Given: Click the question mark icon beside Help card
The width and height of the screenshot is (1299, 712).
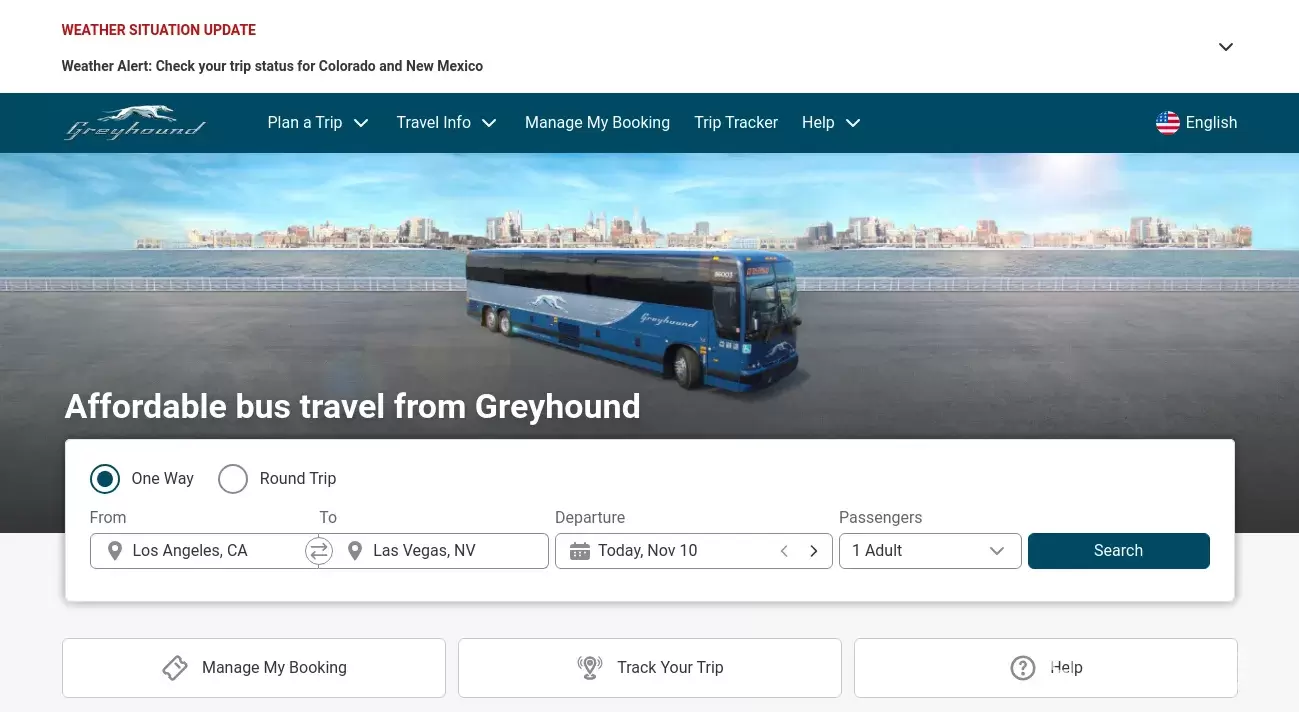Looking at the screenshot, I should (x=1022, y=668).
